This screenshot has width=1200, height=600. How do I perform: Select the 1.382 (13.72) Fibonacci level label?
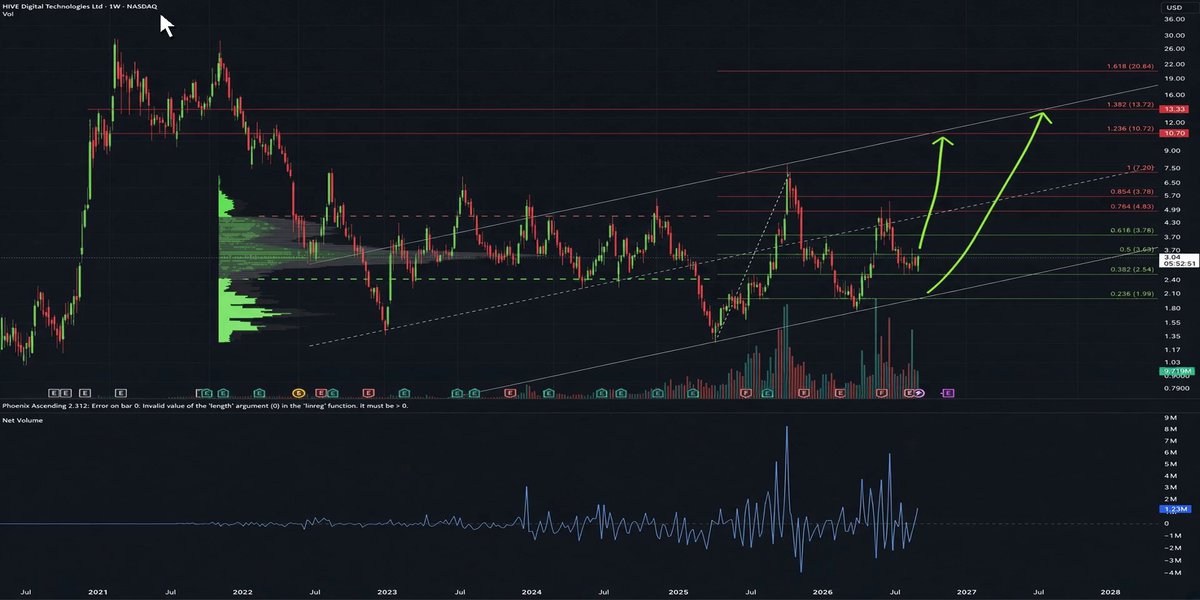click(x=1132, y=104)
